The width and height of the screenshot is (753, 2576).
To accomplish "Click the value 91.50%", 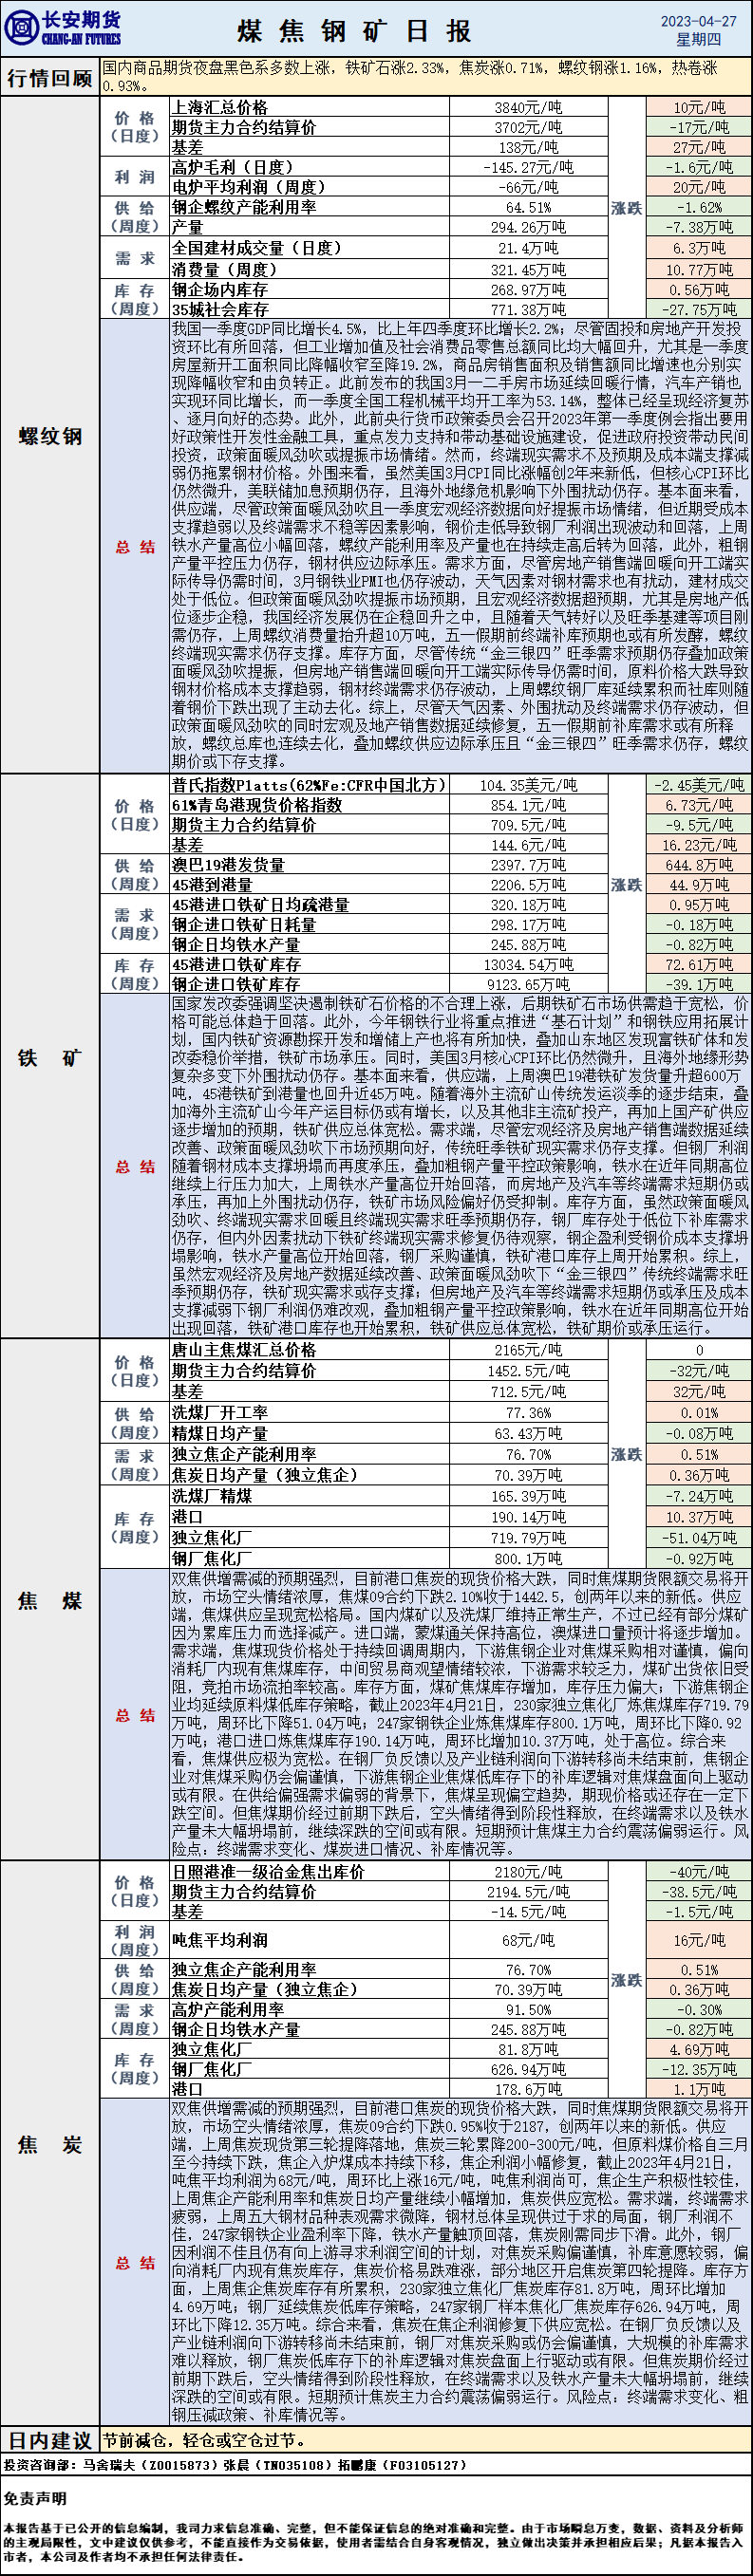I will coord(528,2010).
